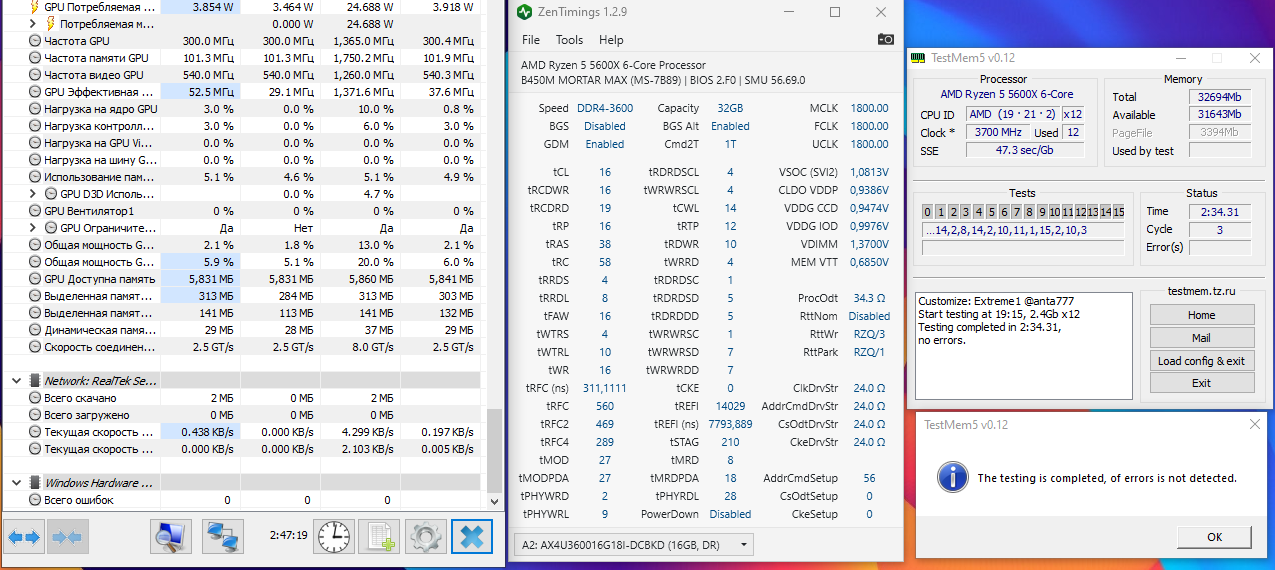Expand the GPU Ограничит... row

(33, 228)
